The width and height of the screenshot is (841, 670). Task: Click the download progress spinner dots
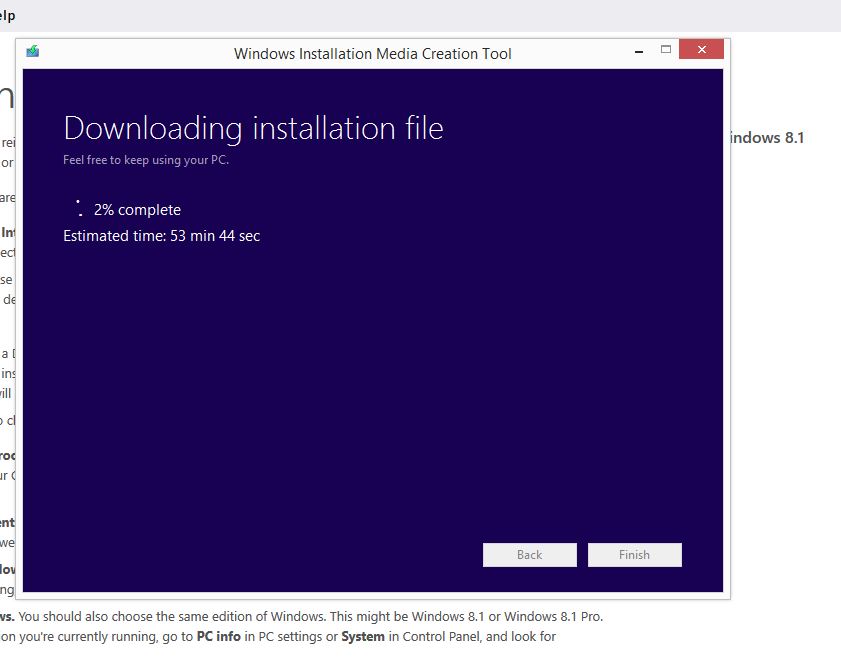79,208
